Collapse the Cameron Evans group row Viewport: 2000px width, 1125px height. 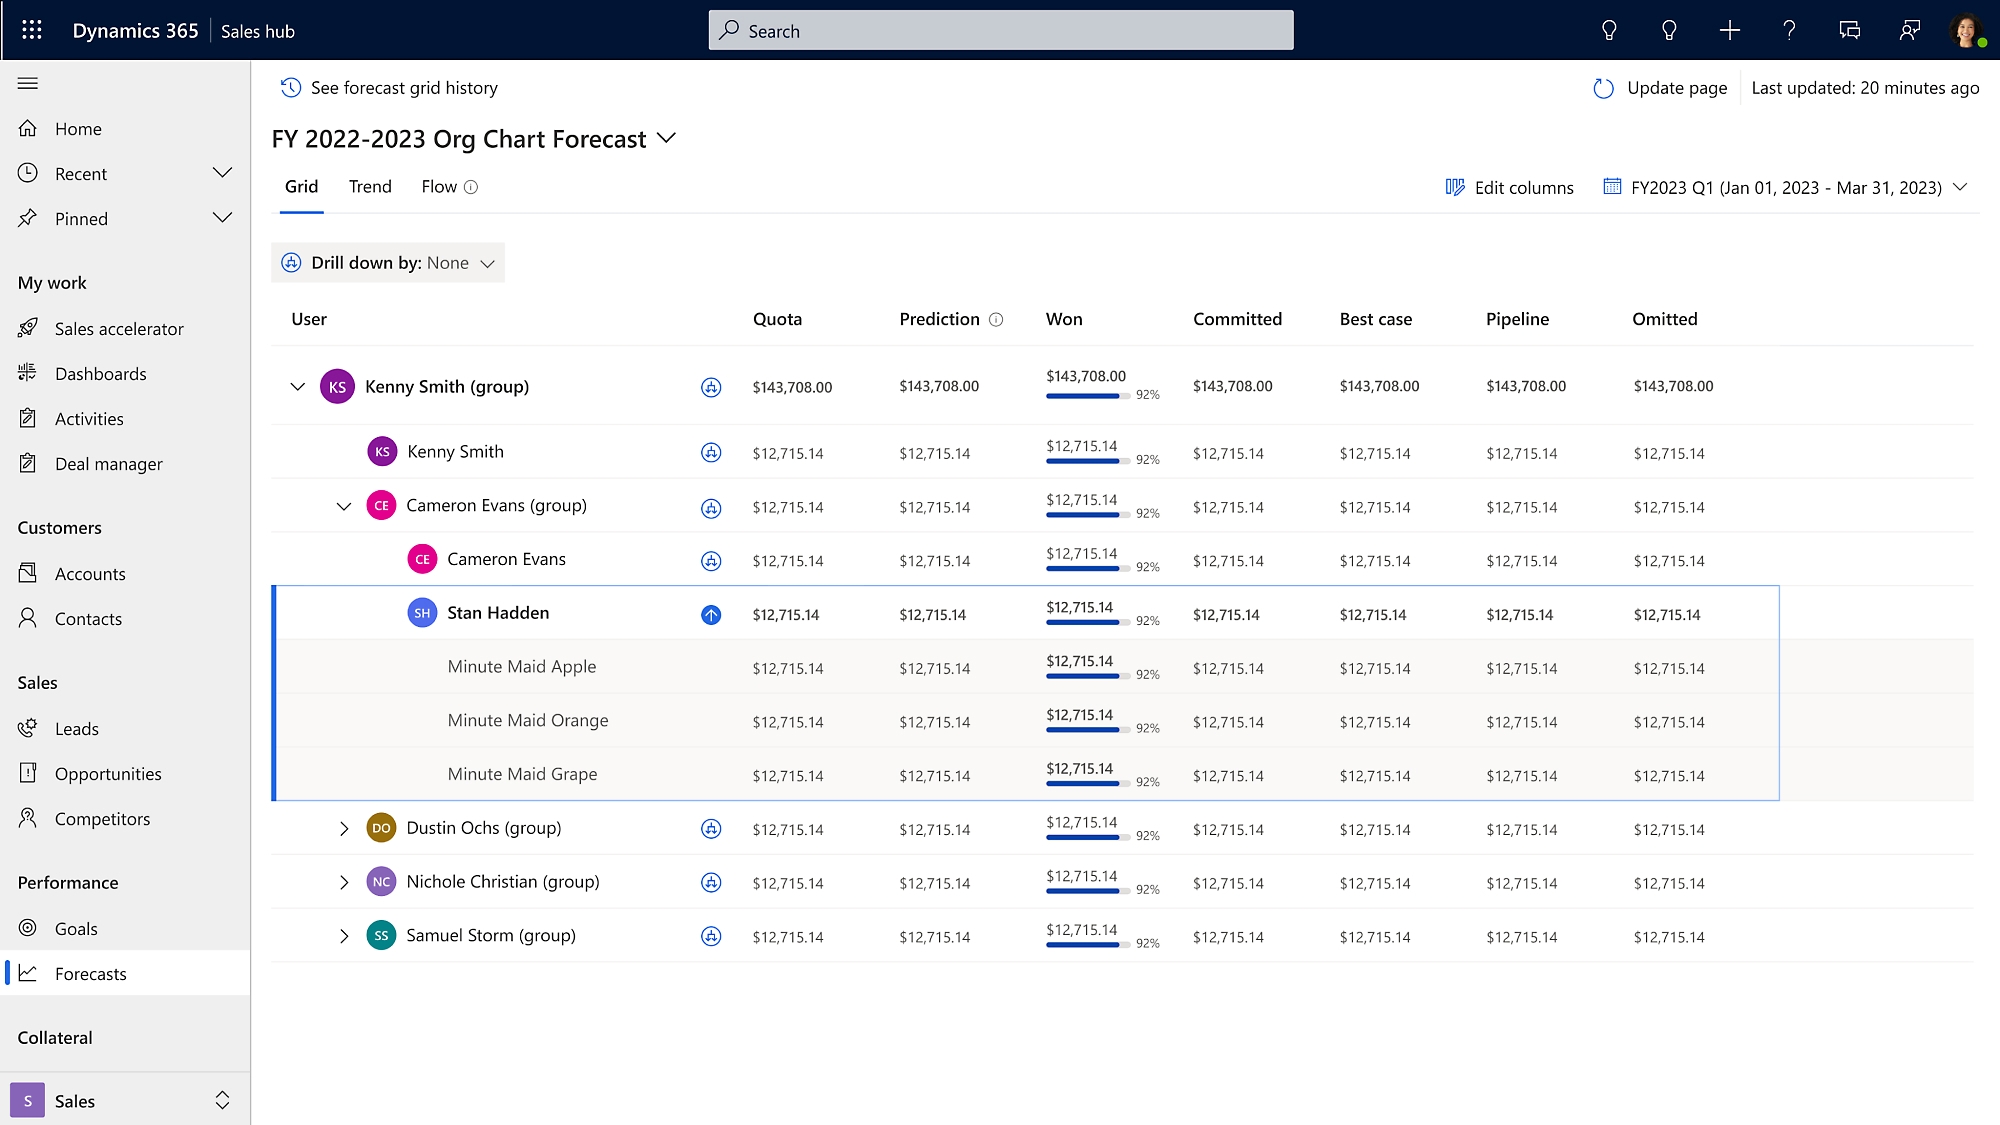click(342, 504)
